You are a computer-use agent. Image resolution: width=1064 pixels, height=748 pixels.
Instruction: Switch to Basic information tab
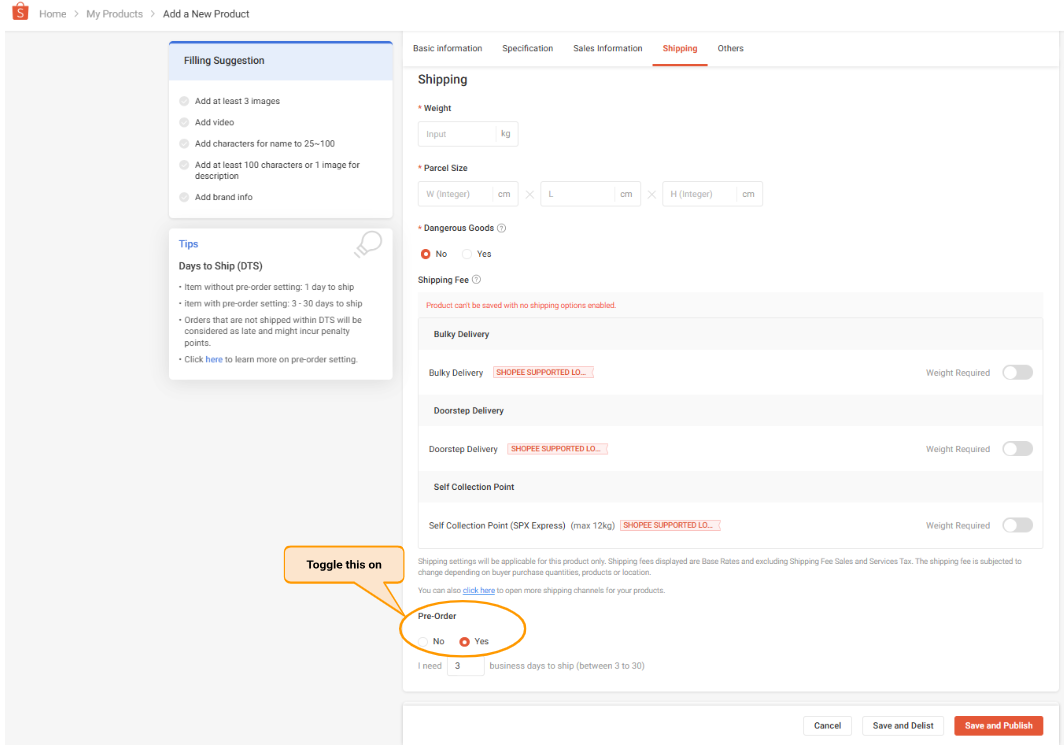tap(447, 48)
